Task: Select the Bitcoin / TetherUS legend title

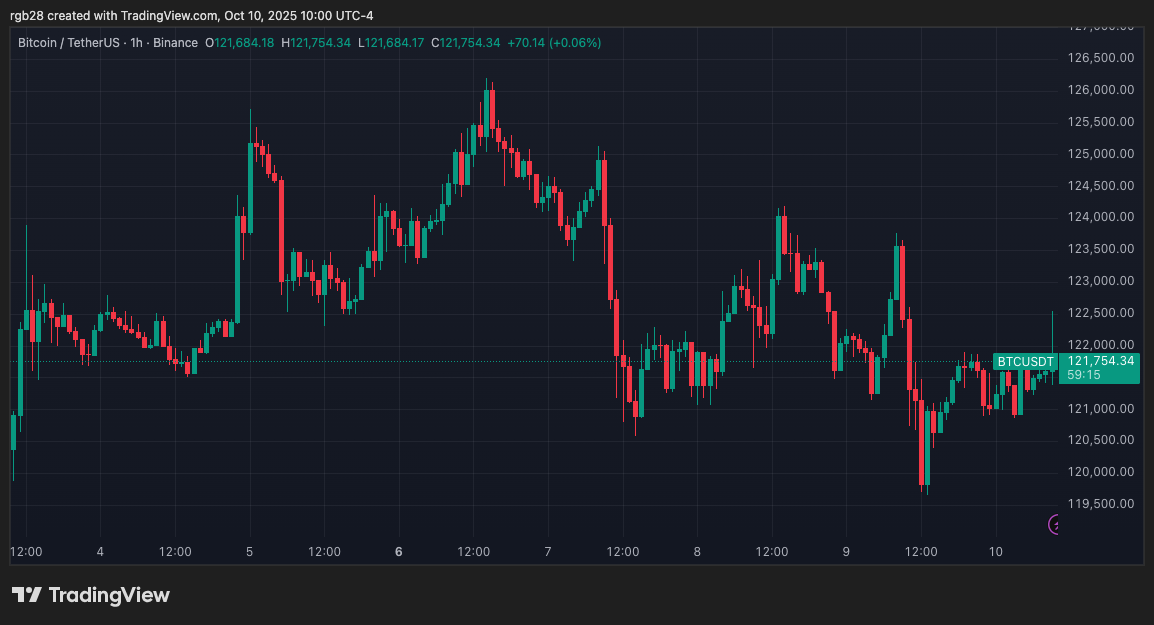Action: 71,43
